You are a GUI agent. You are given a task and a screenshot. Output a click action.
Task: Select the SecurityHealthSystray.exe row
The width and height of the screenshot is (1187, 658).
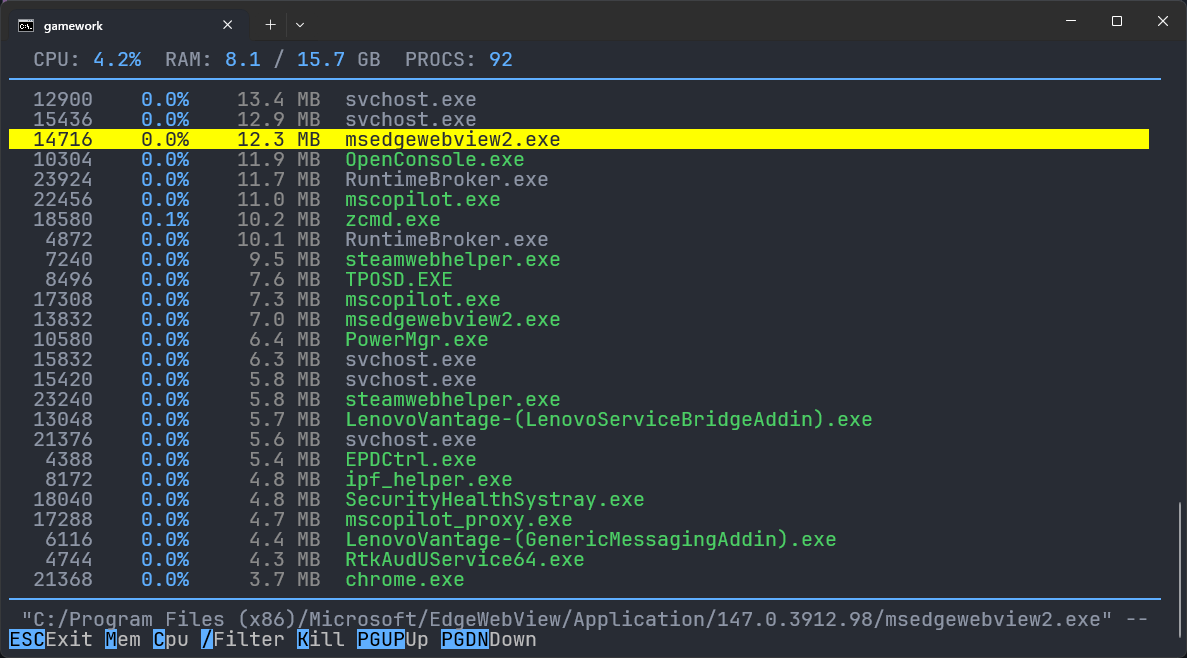[578, 500]
